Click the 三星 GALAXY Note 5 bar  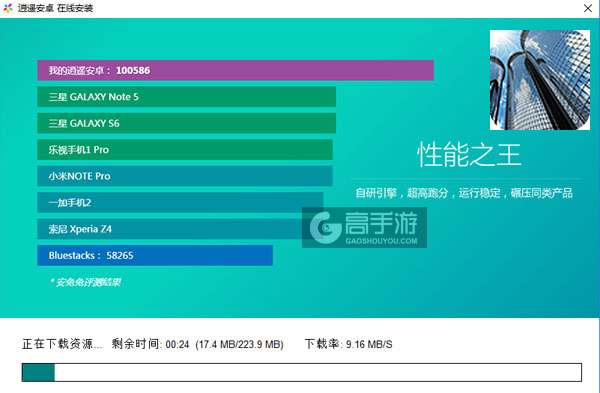coord(186,97)
